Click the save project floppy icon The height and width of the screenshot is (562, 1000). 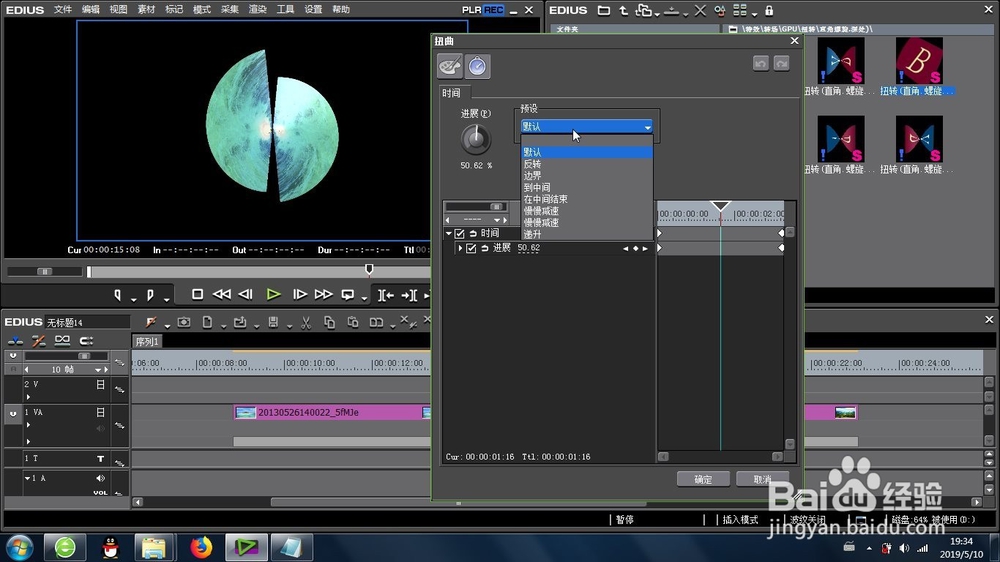[x=273, y=323]
